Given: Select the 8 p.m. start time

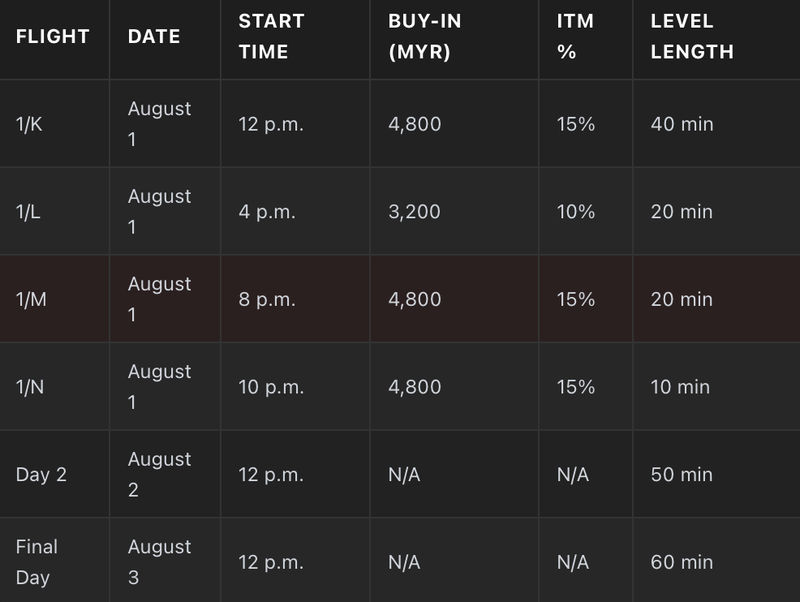Looking at the screenshot, I should click(x=267, y=299).
